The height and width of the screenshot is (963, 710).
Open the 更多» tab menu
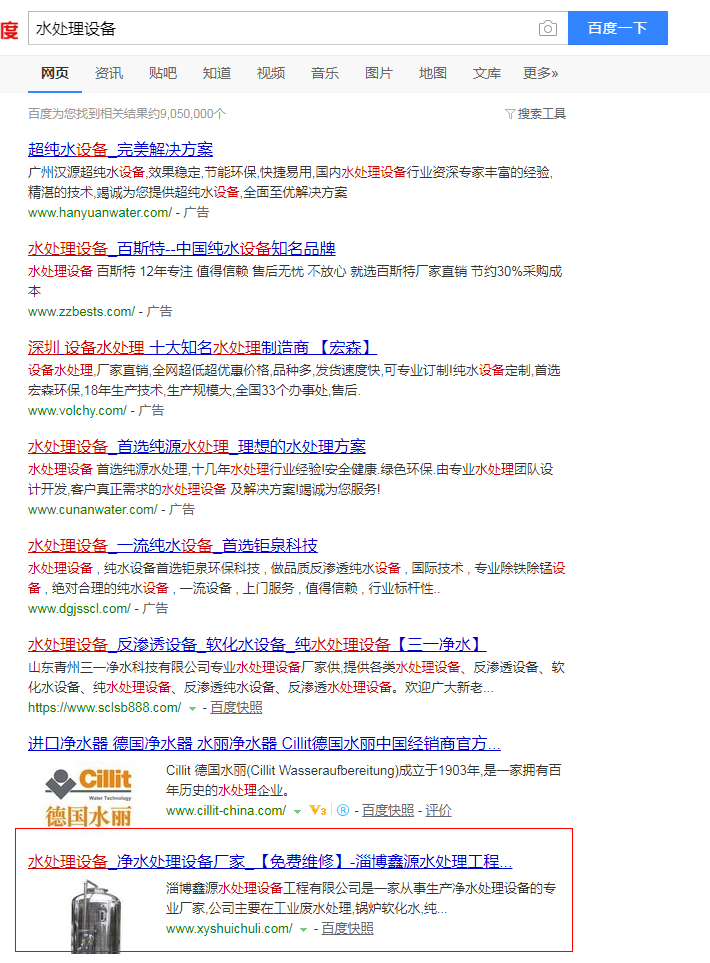tap(540, 73)
